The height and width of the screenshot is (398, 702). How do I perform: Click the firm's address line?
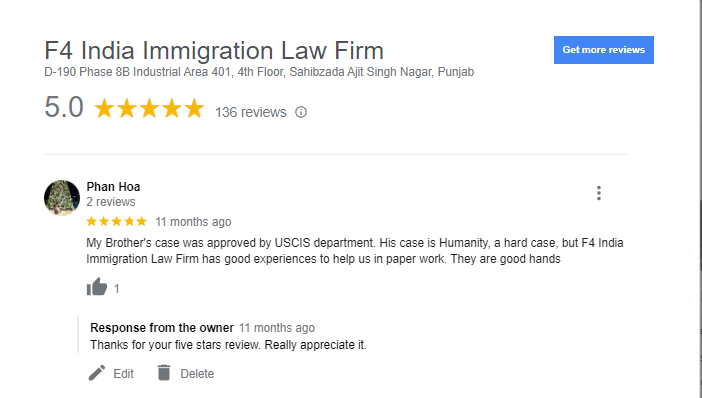click(259, 72)
